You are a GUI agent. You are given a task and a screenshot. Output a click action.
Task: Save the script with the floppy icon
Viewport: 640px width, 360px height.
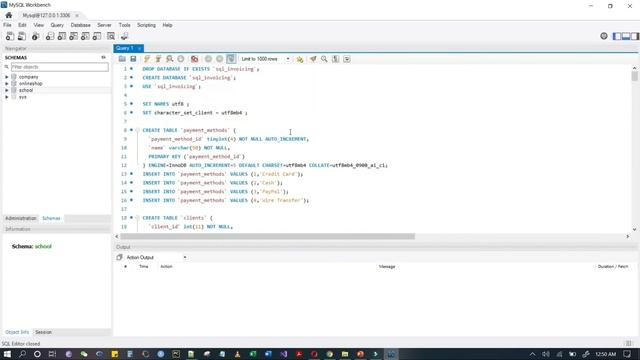[x=133, y=59]
